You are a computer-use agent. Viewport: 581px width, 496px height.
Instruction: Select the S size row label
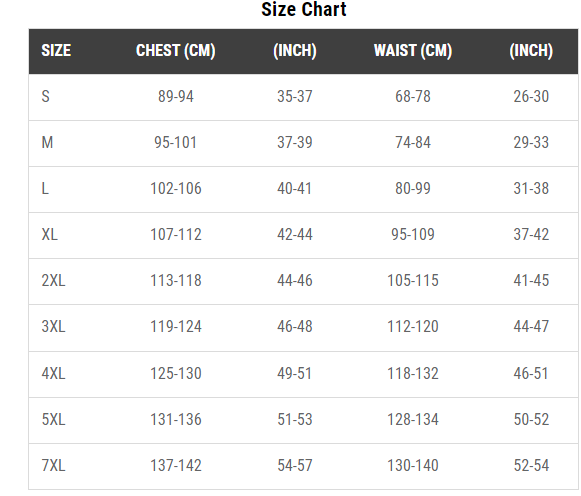(x=45, y=97)
